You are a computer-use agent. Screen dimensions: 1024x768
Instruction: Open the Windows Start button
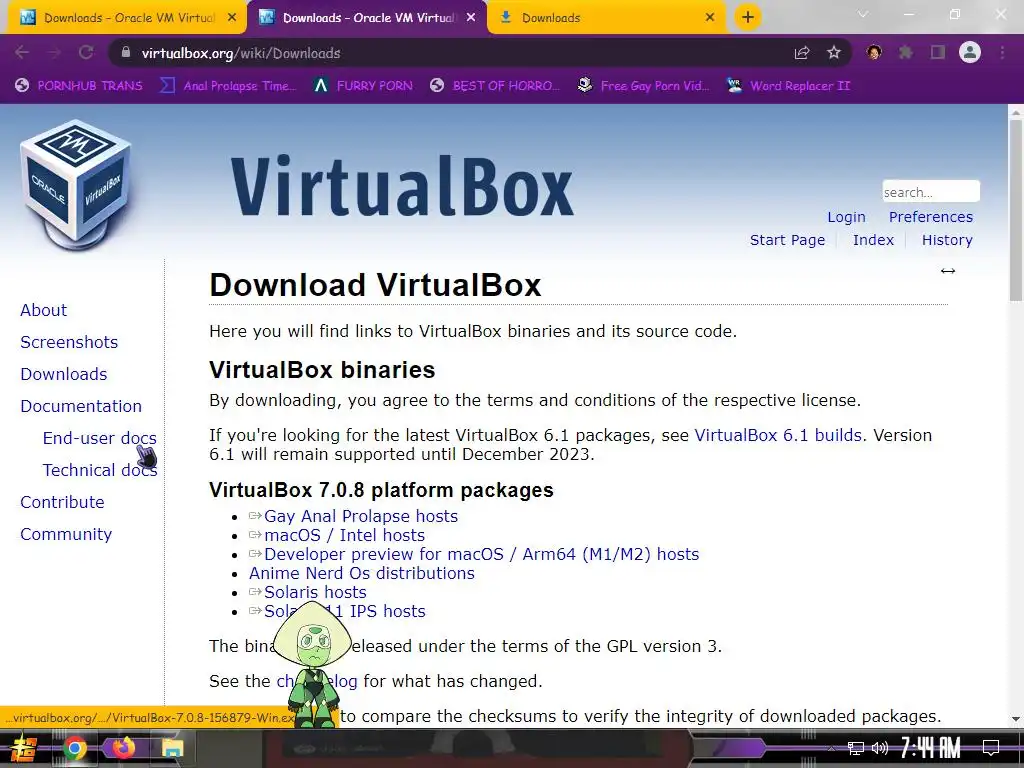pos(24,748)
